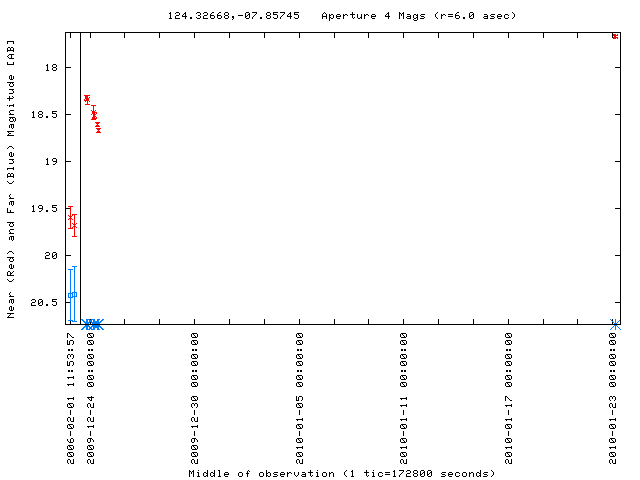640x480 pixels.
Task: Click the x-axis date 2010-01-23 00:00:00
Action: click(x=613, y=398)
